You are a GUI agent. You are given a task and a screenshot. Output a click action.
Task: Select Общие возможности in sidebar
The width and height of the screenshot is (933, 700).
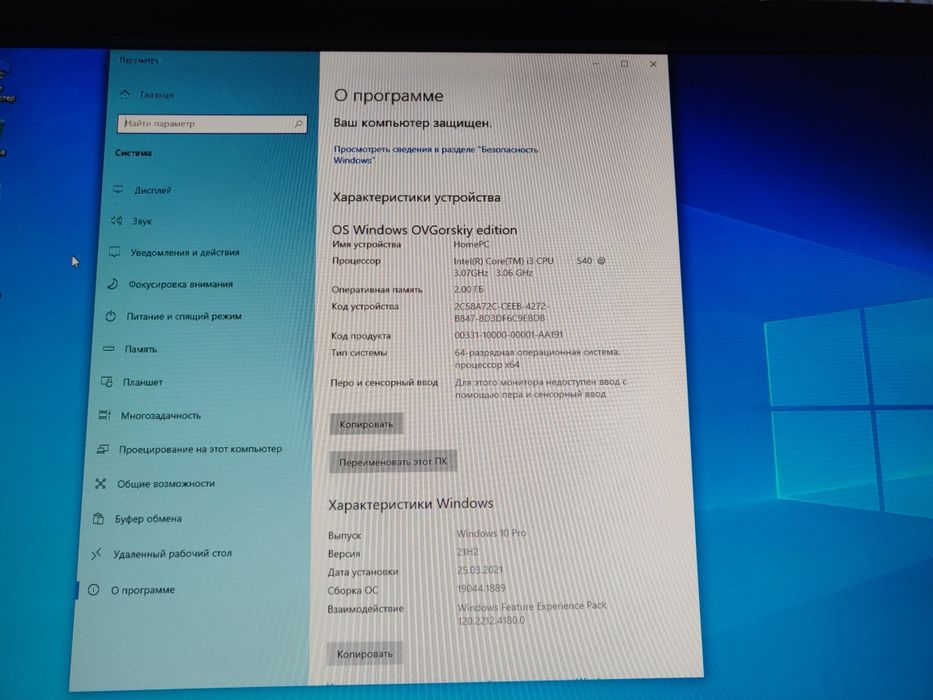pos(165,484)
